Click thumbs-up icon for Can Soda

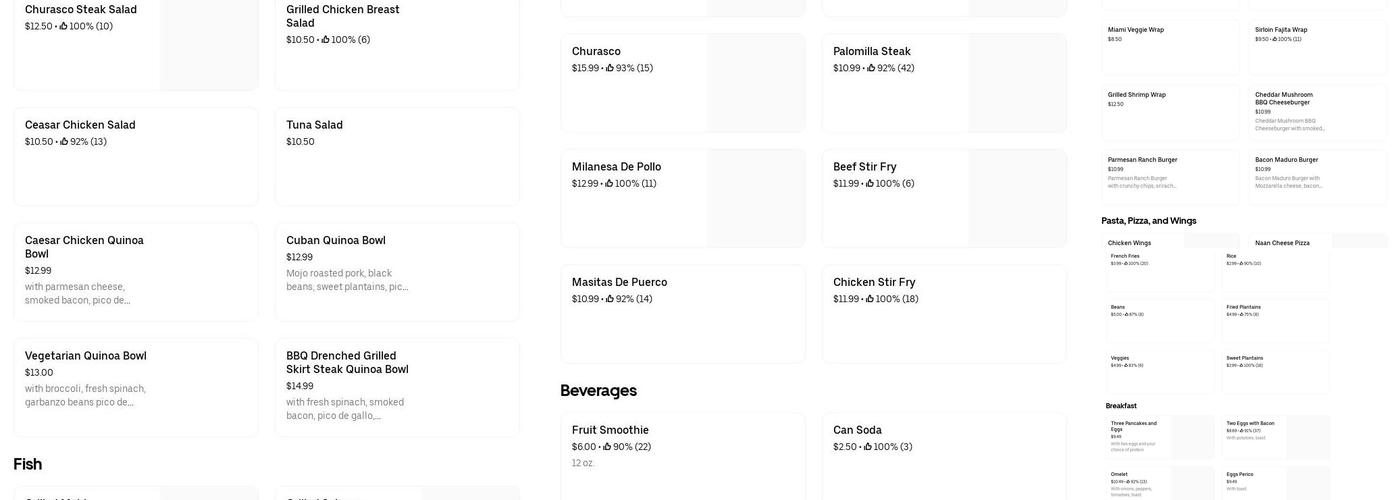pyautogui.click(x=869, y=447)
